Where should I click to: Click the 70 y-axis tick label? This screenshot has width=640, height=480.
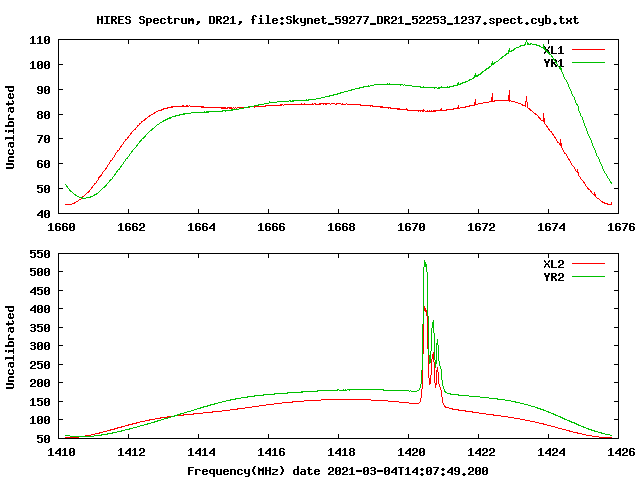43,139
